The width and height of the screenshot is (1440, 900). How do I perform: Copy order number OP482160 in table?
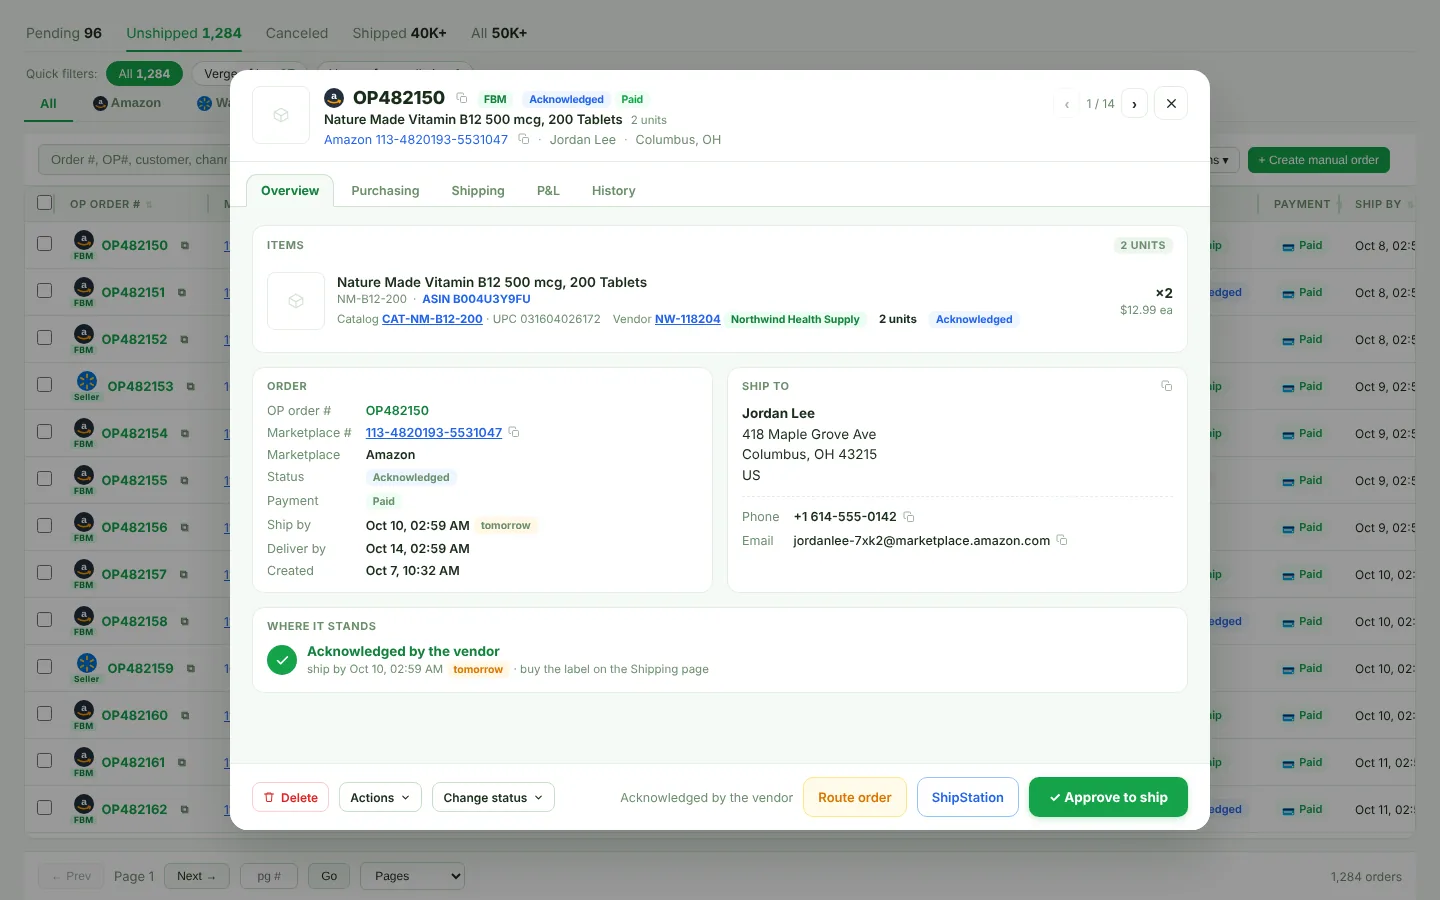pyautogui.click(x=184, y=716)
